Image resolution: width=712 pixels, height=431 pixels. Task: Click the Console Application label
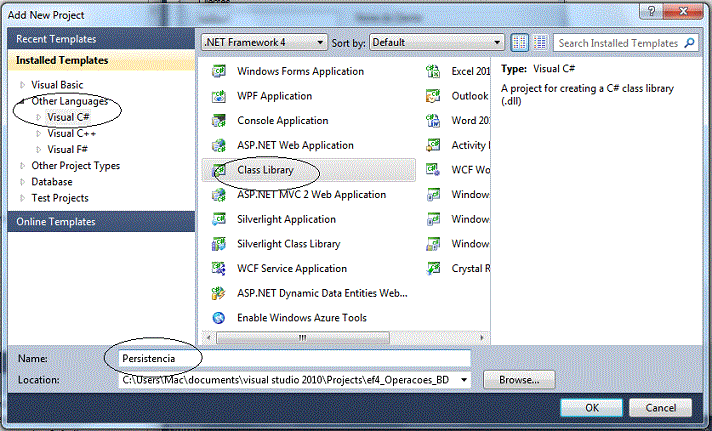(282, 121)
